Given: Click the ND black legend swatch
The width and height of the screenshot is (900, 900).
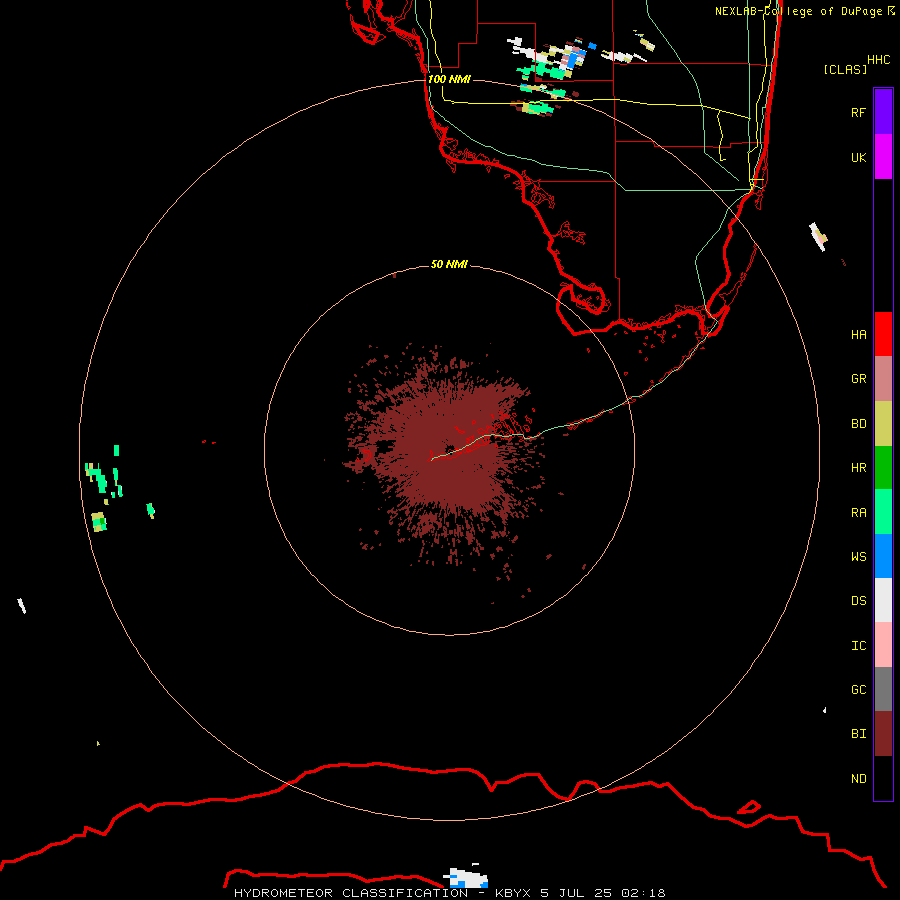Looking at the screenshot, I should tap(883, 778).
